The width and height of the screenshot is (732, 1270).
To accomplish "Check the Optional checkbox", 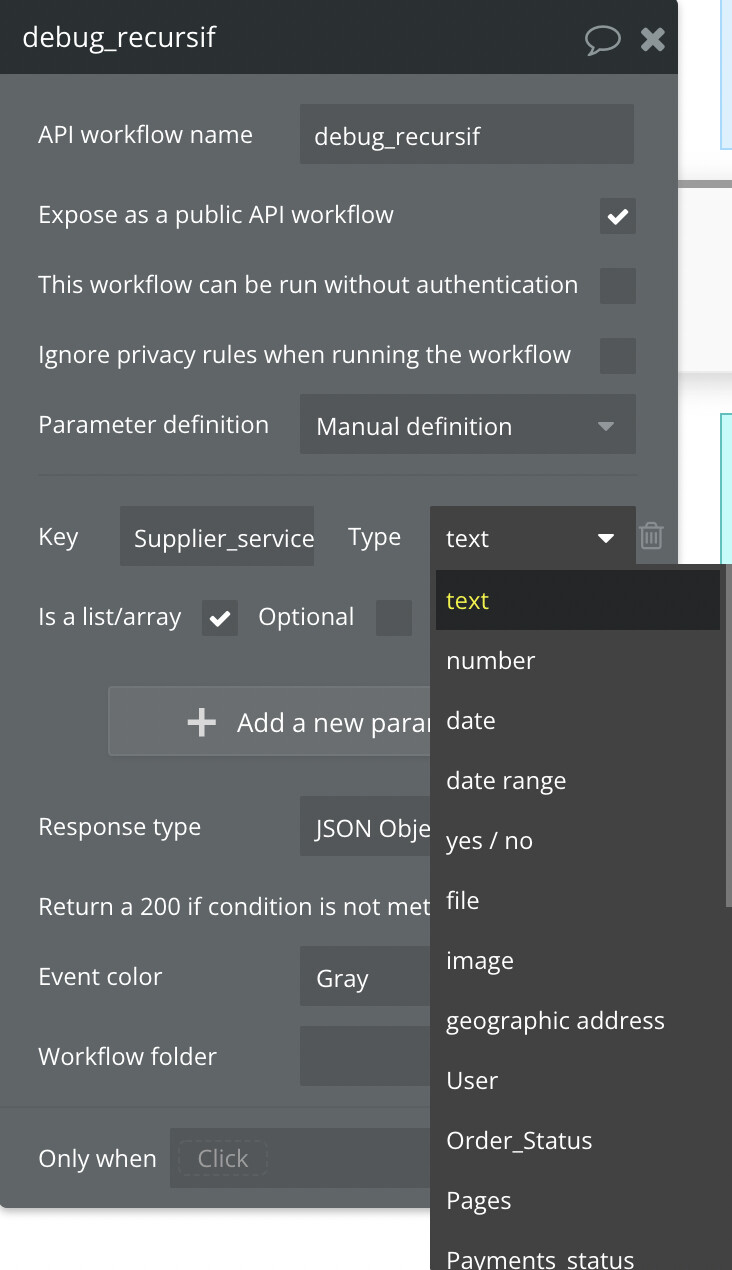I will (x=393, y=618).
